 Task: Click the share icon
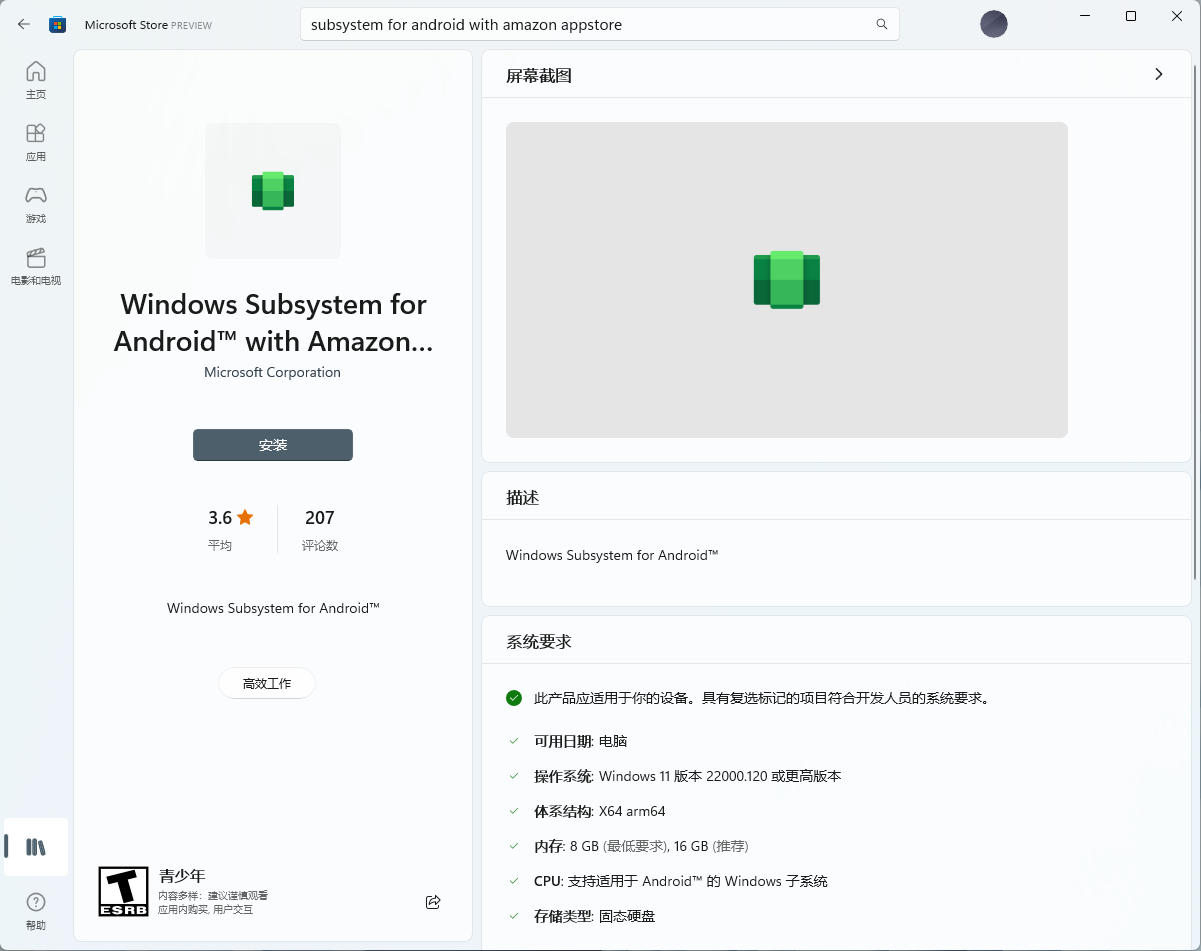pyautogui.click(x=433, y=902)
